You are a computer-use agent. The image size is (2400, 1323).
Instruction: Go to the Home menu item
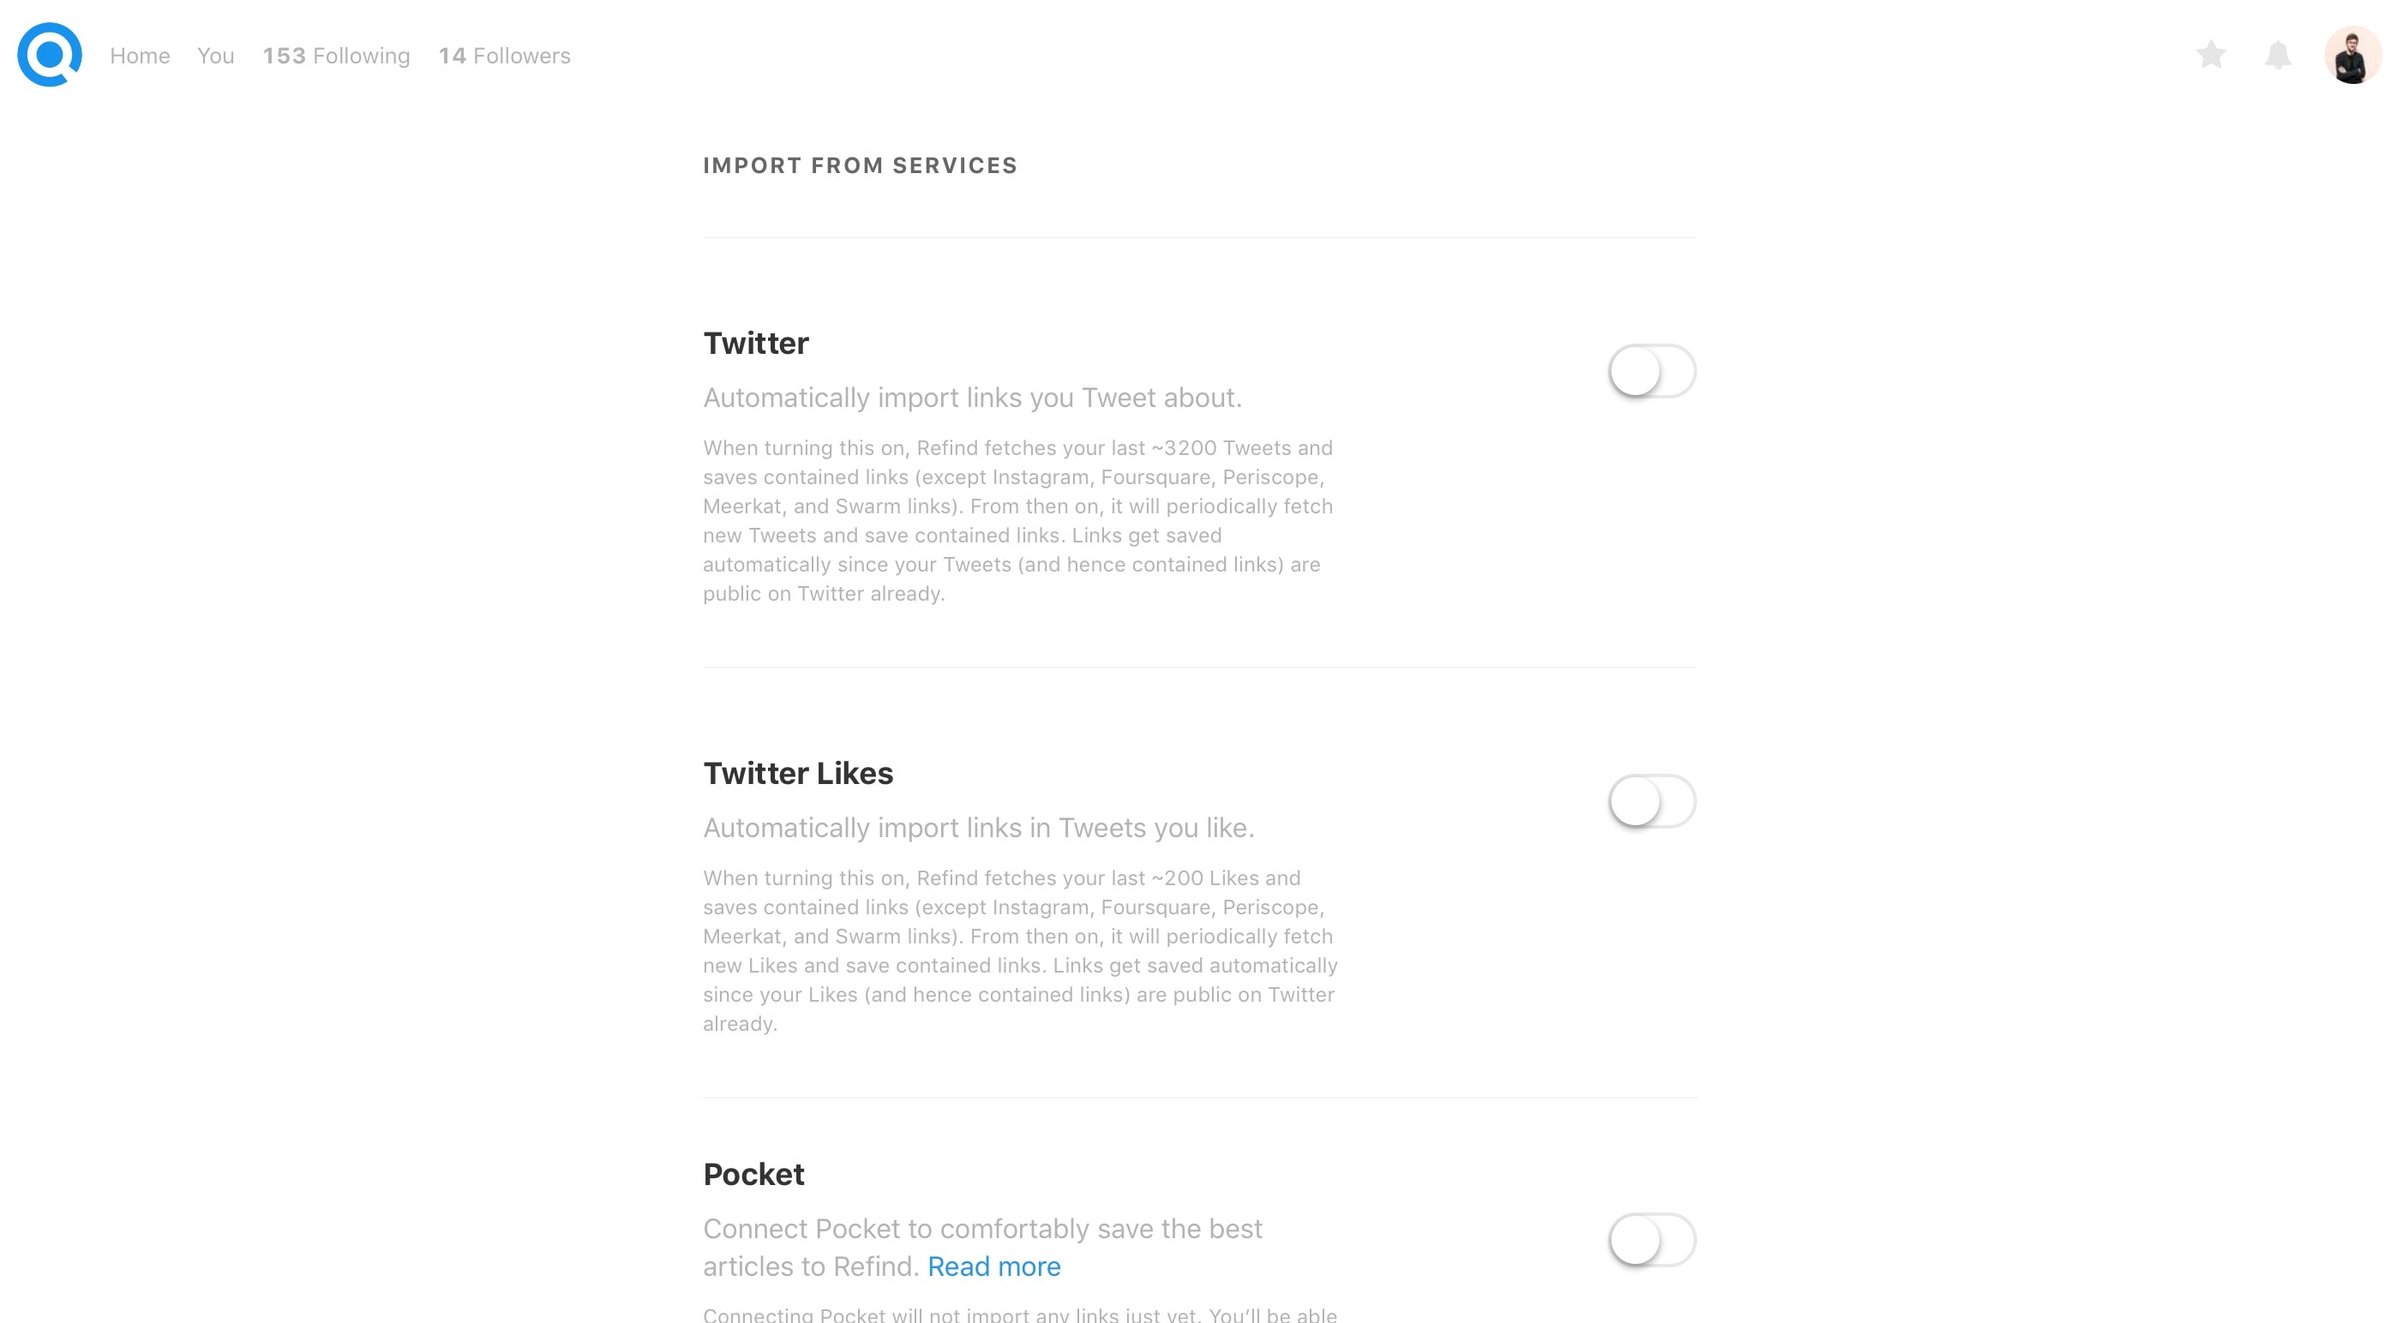140,56
